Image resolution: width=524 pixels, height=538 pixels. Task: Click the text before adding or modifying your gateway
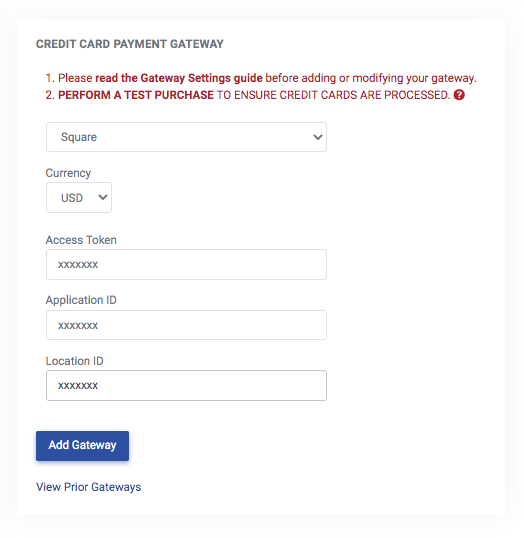(371, 78)
